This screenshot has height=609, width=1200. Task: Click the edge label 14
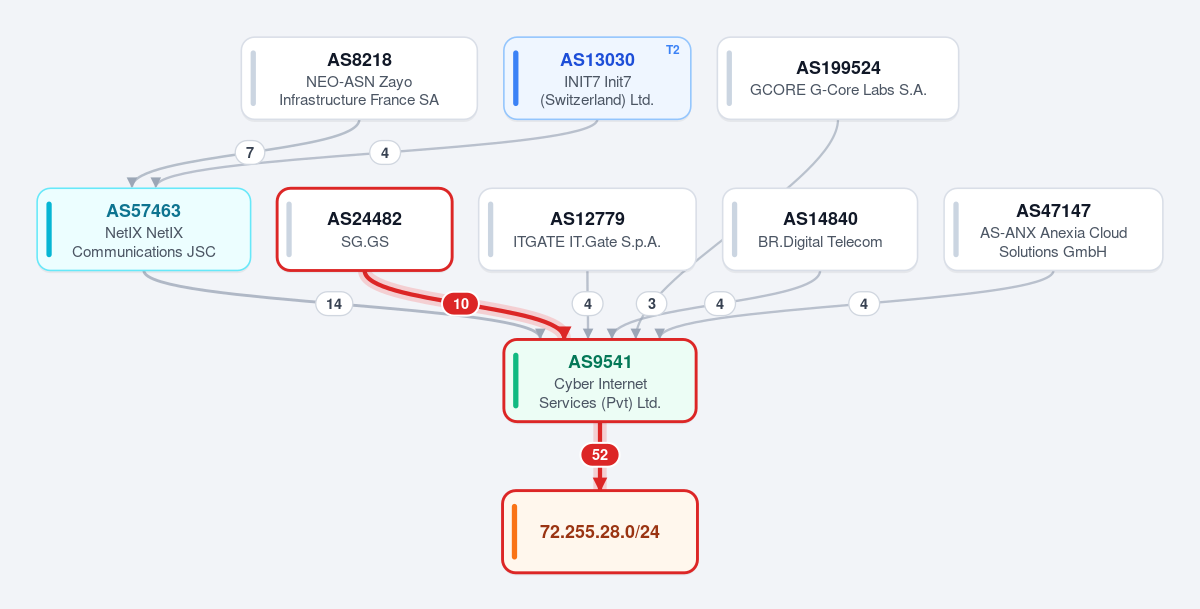tap(334, 304)
